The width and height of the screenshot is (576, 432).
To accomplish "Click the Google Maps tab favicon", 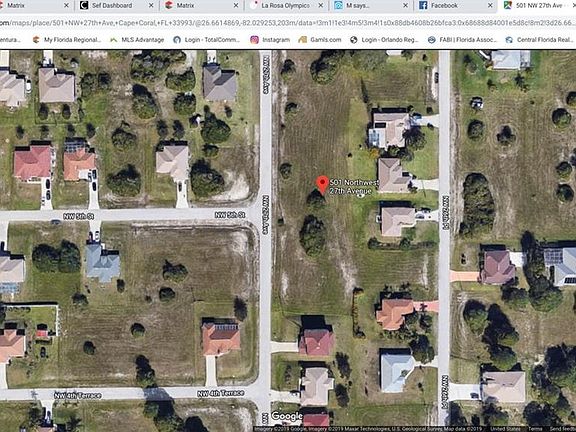I will click(508, 6).
